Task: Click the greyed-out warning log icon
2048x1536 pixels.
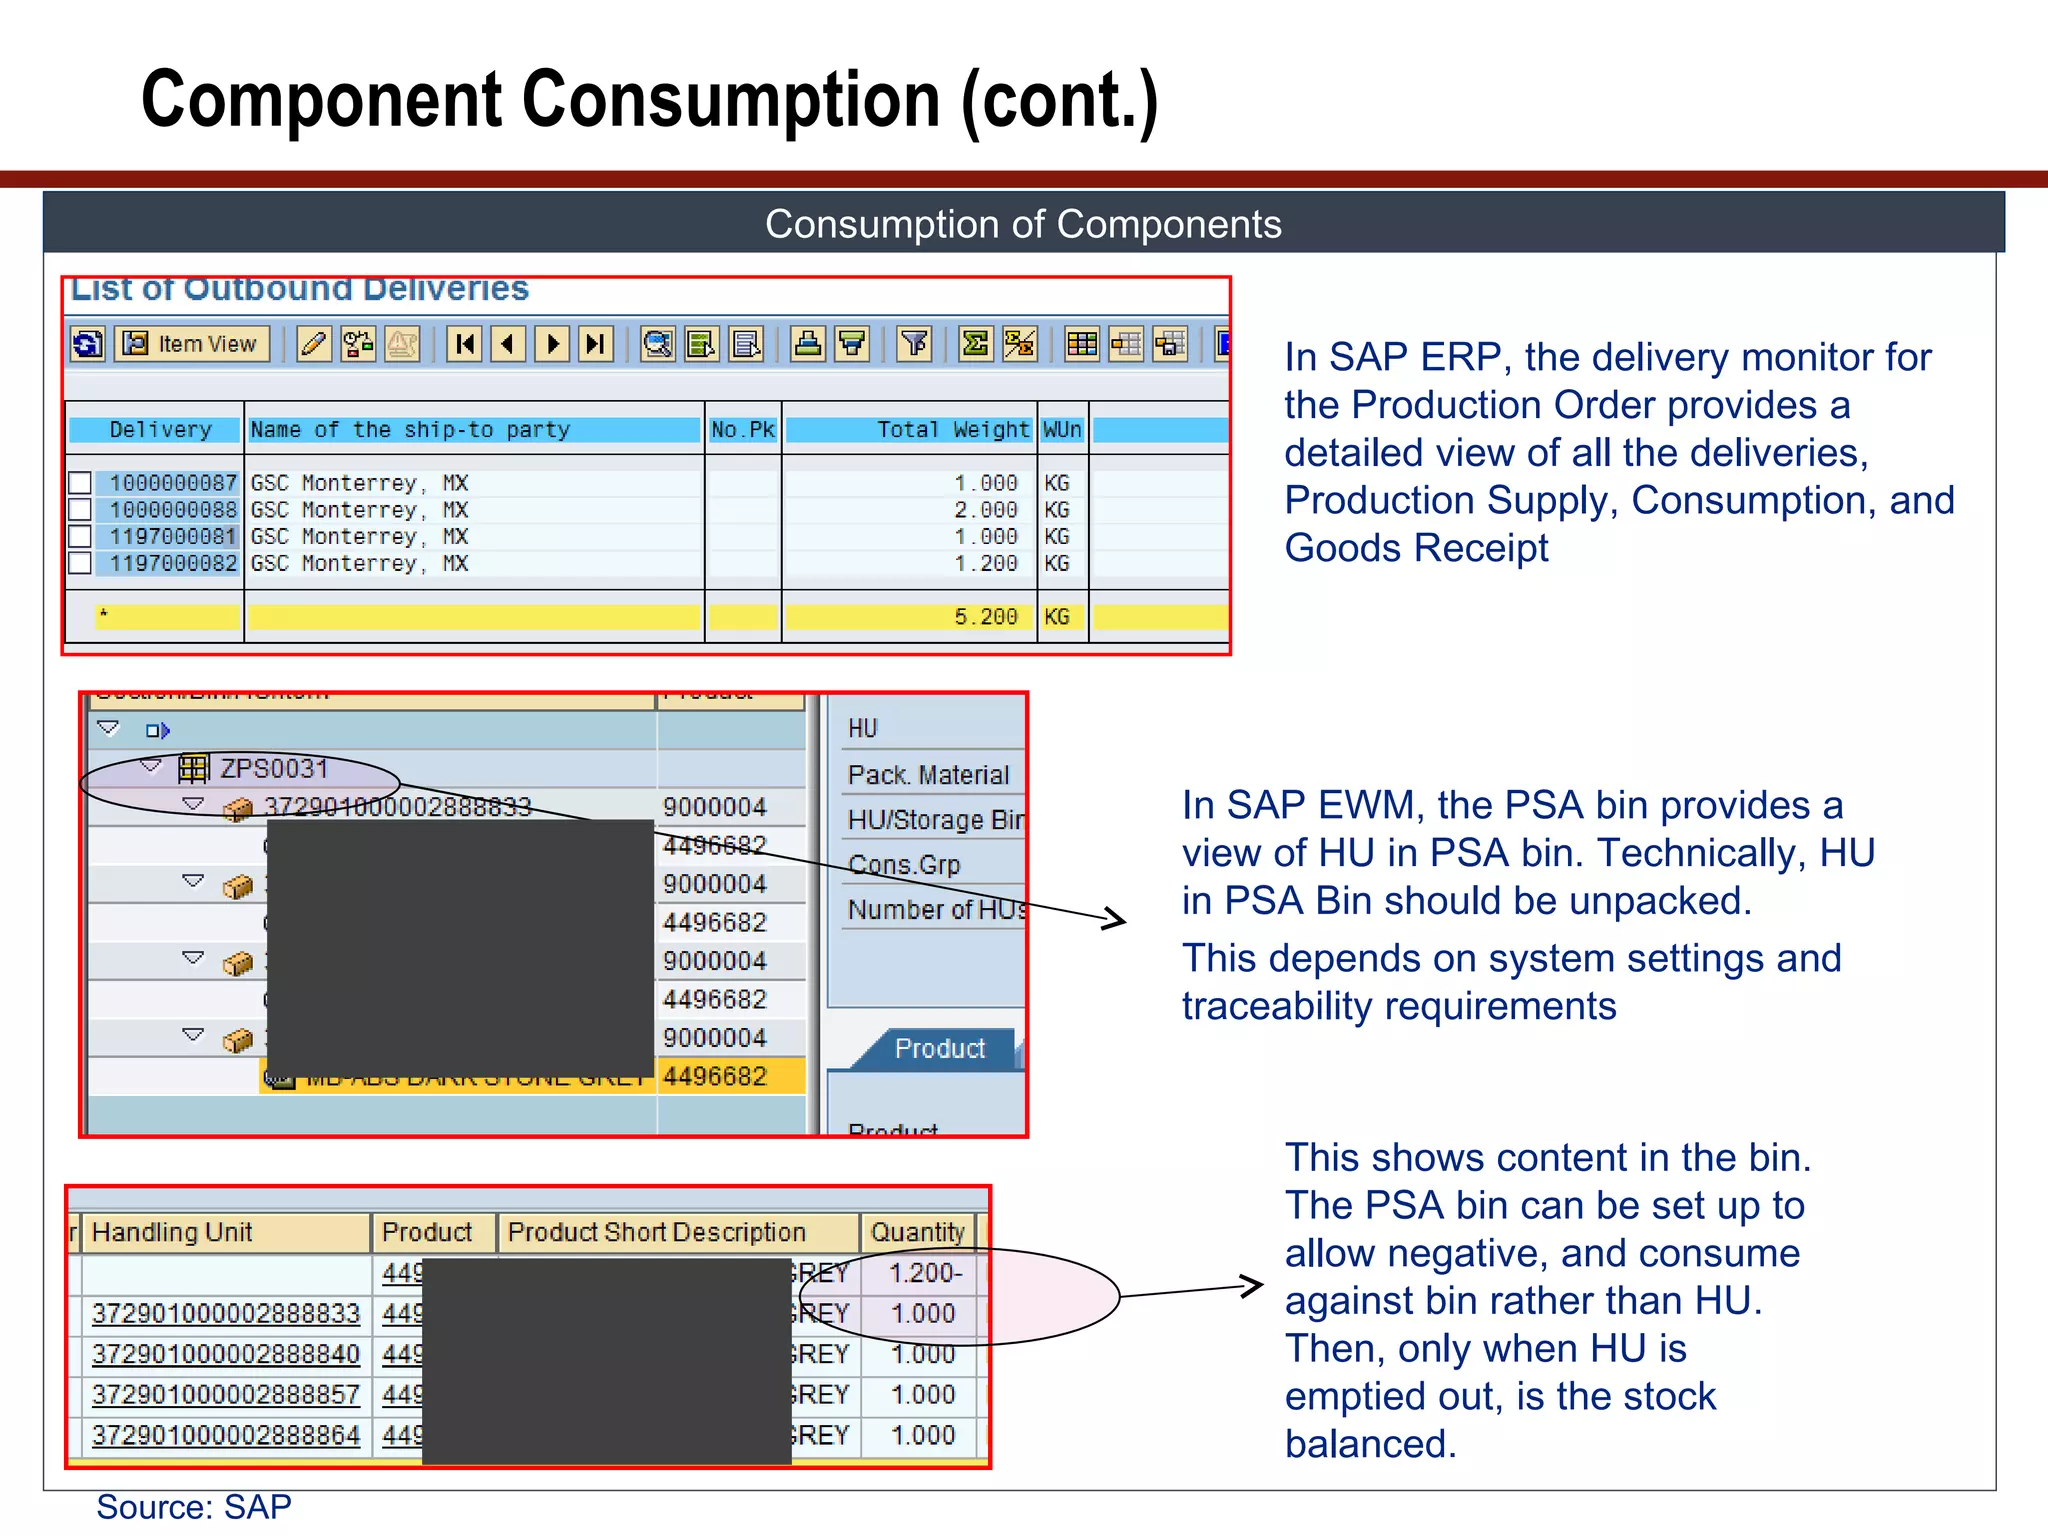Action: [x=402, y=345]
